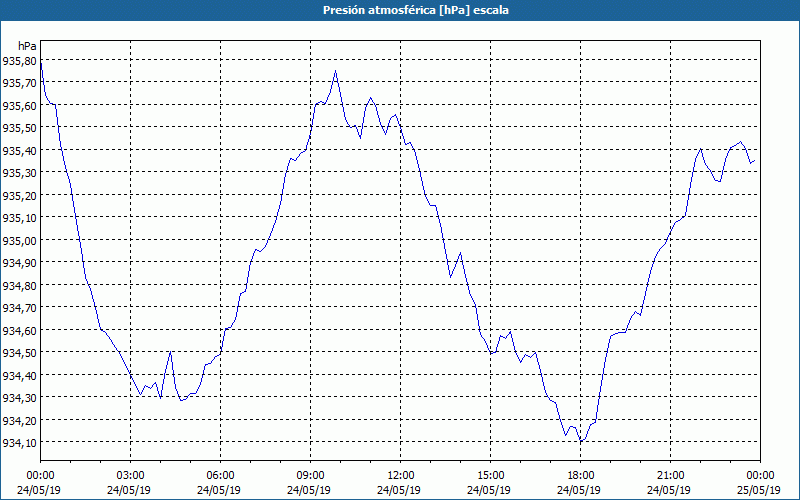This screenshot has height=500, width=800.
Task: Click the curve's small spike near 04:20
Action: [x=170, y=352]
